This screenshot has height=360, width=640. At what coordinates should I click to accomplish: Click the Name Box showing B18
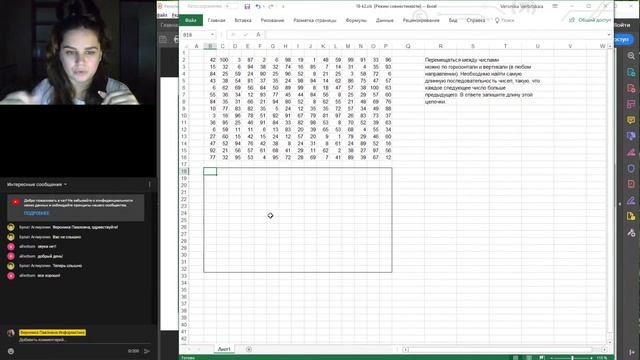point(196,35)
